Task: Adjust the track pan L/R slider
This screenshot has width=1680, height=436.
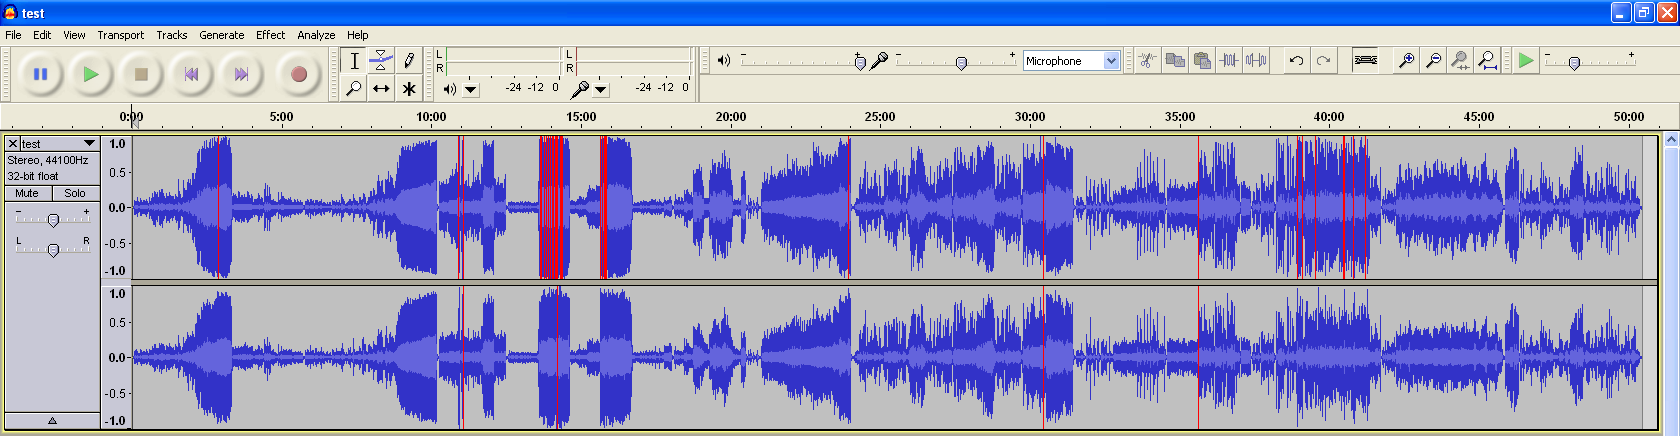Action: tap(53, 249)
